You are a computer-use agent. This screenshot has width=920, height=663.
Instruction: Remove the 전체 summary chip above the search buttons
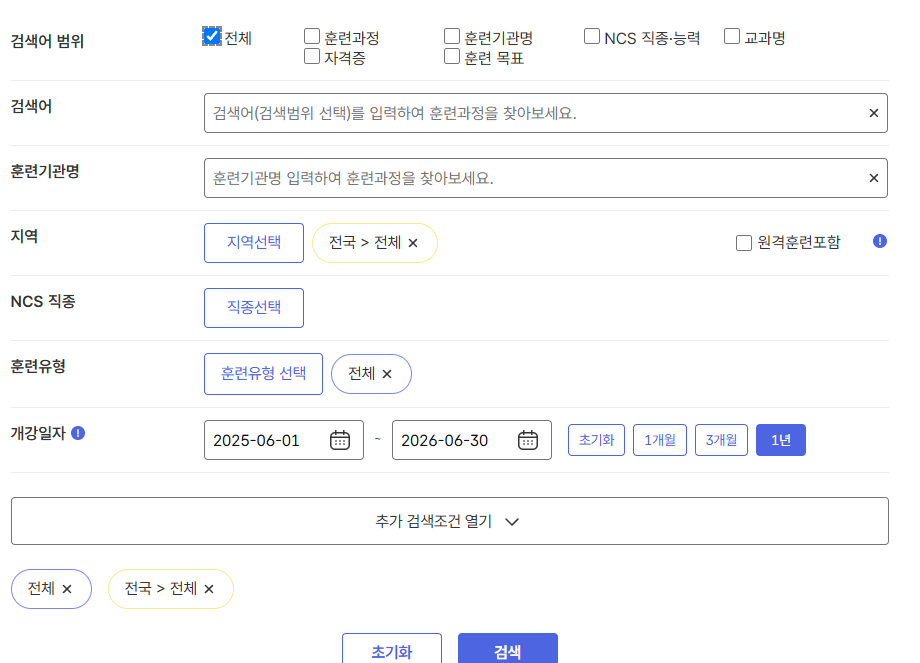(x=67, y=589)
